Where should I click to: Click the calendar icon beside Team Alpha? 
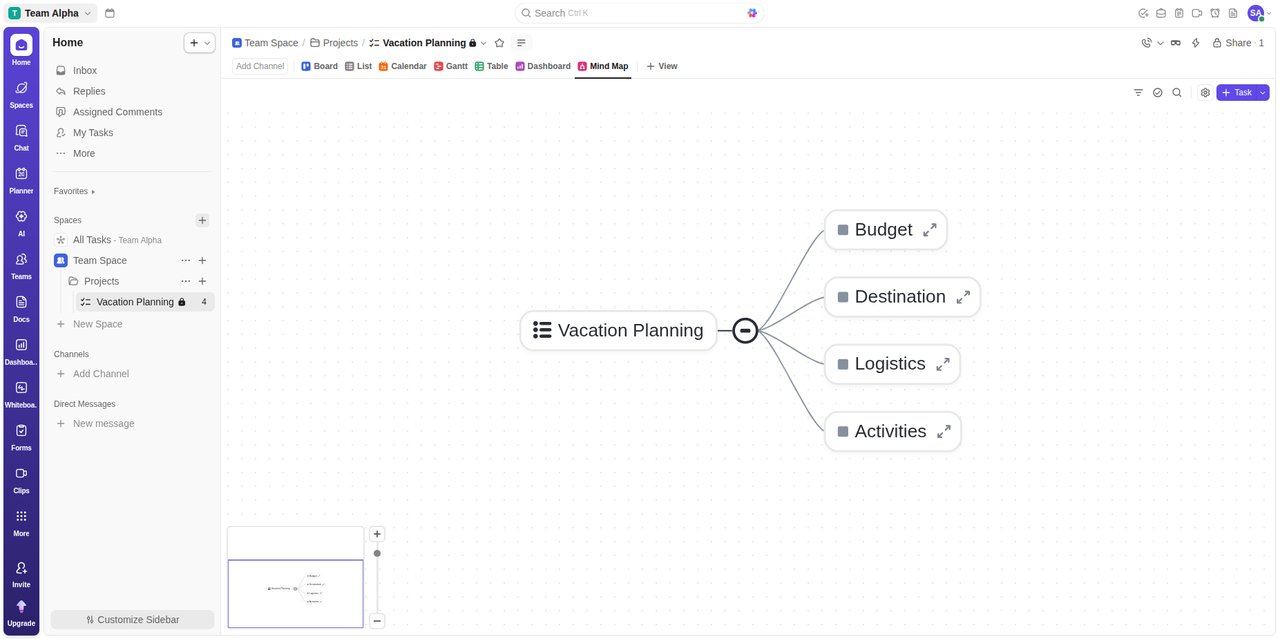coord(110,13)
